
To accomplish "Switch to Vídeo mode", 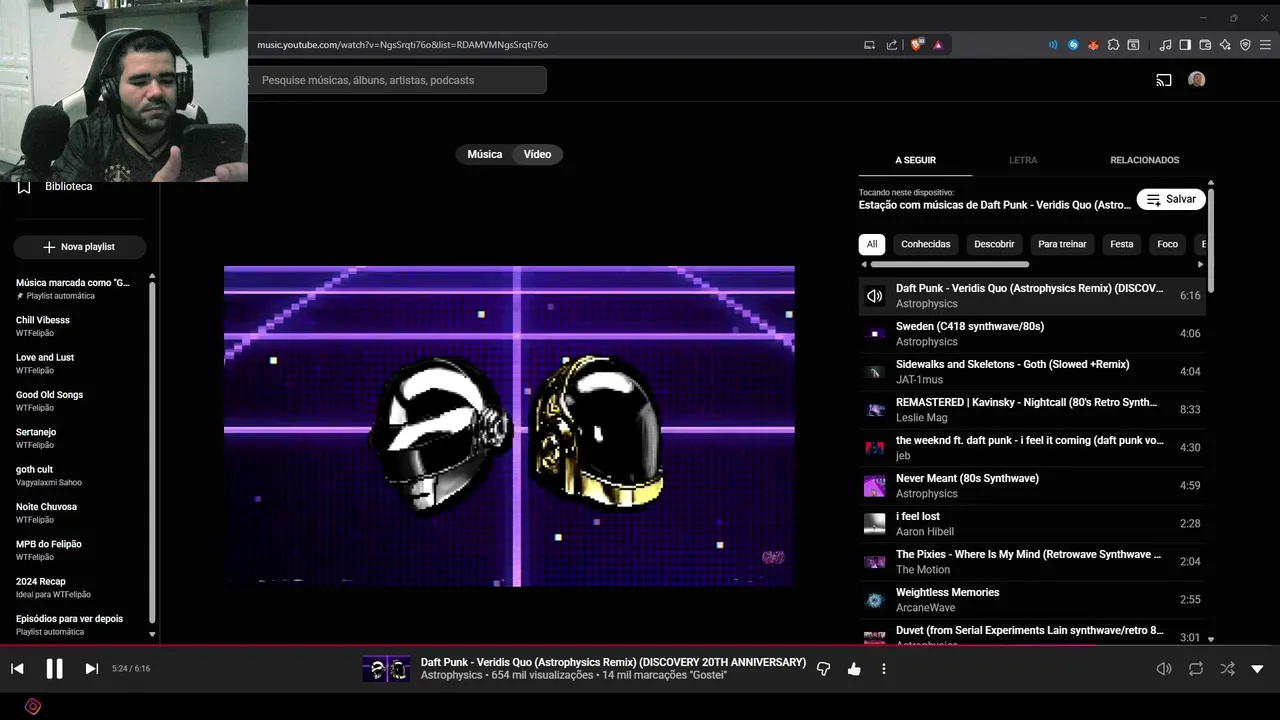I will [538, 154].
